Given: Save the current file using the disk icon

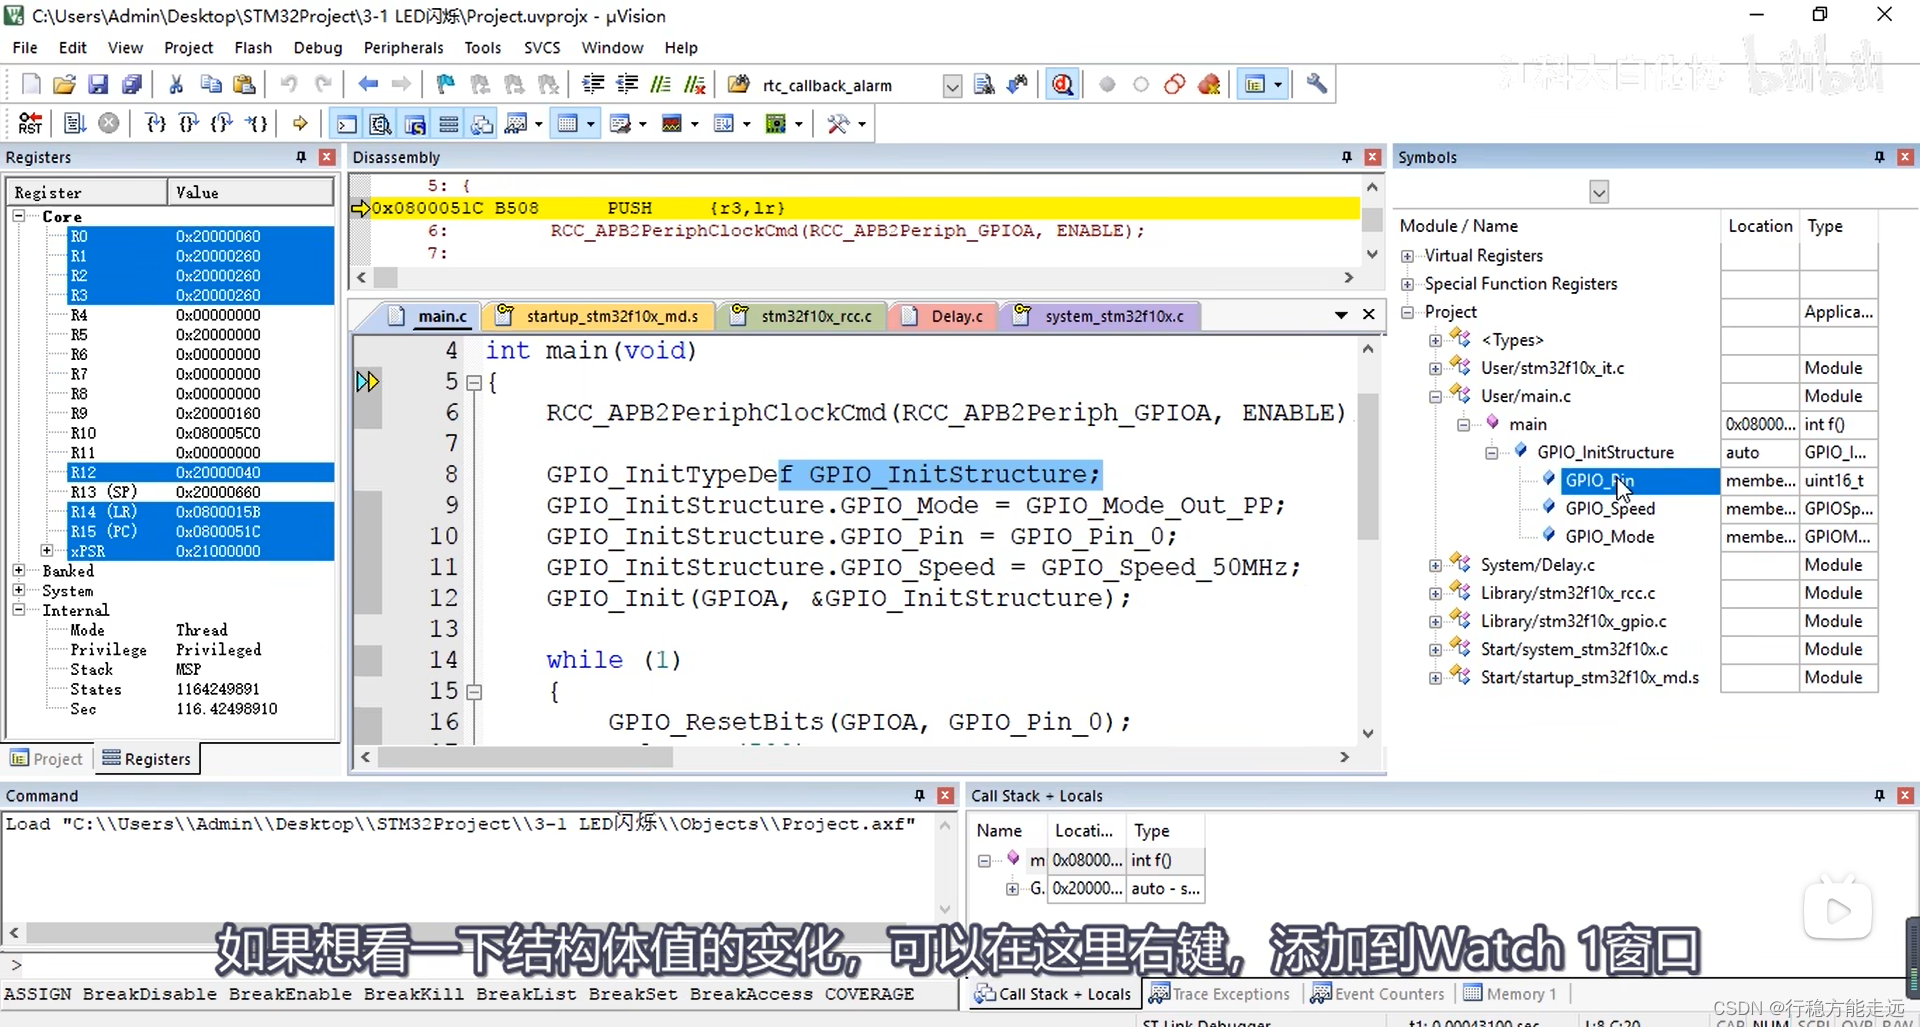Looking at the screenshot, I should (98, 85).
